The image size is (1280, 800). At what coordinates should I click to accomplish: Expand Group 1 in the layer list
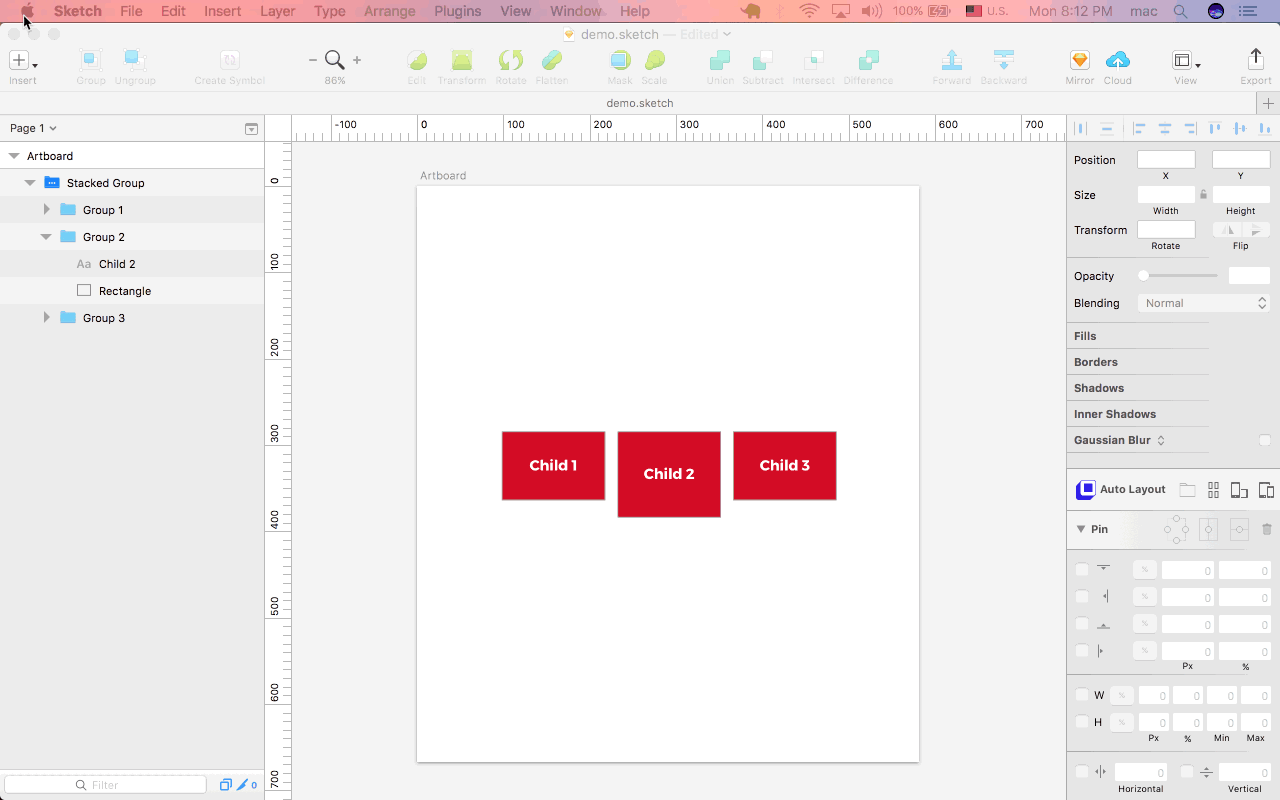pos(46,210)
